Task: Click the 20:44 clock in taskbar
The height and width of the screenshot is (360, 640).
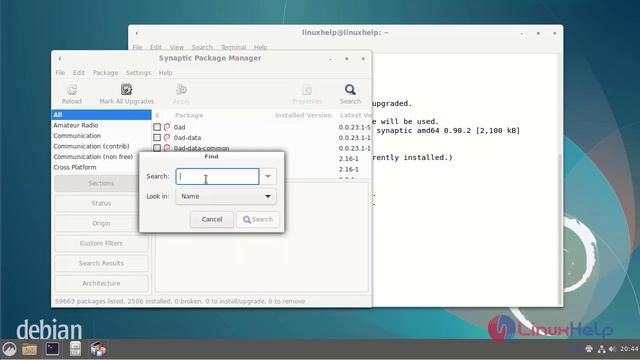Action: [629, 349]
